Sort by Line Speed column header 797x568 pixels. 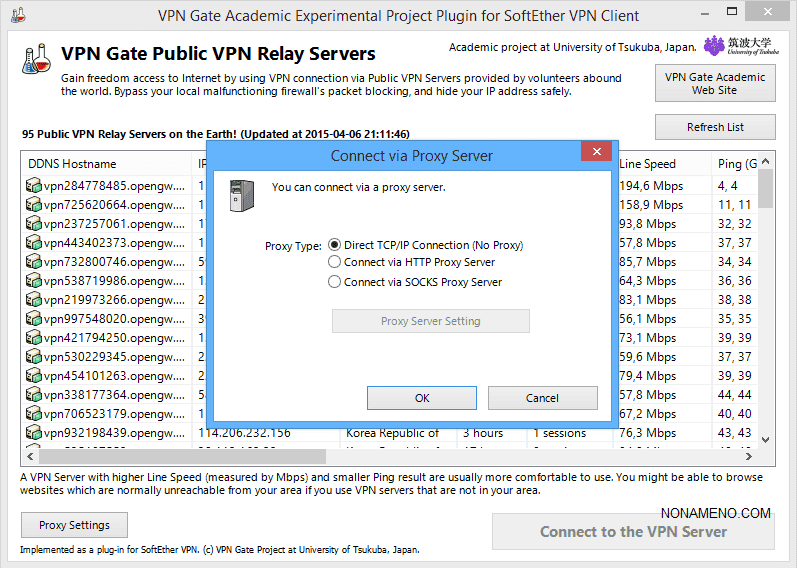pyautogui.click(x=663, y=164)
